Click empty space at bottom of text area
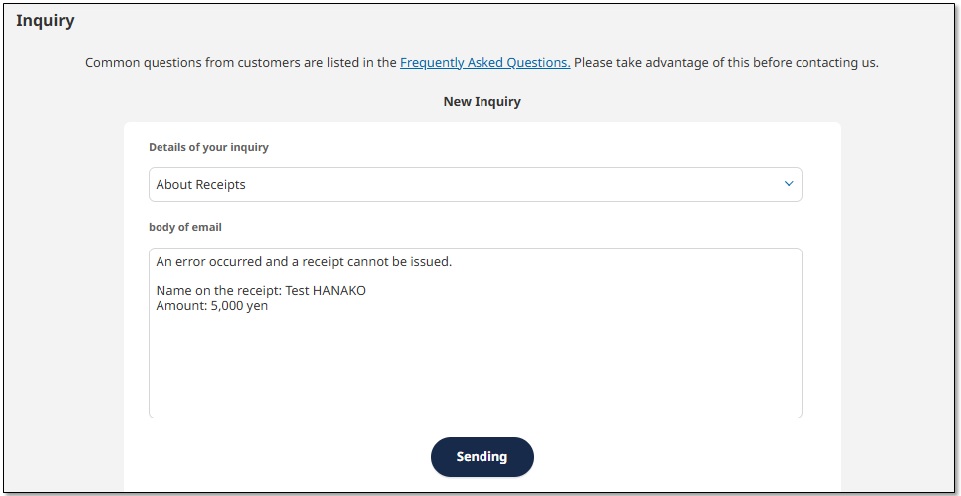 475,395
